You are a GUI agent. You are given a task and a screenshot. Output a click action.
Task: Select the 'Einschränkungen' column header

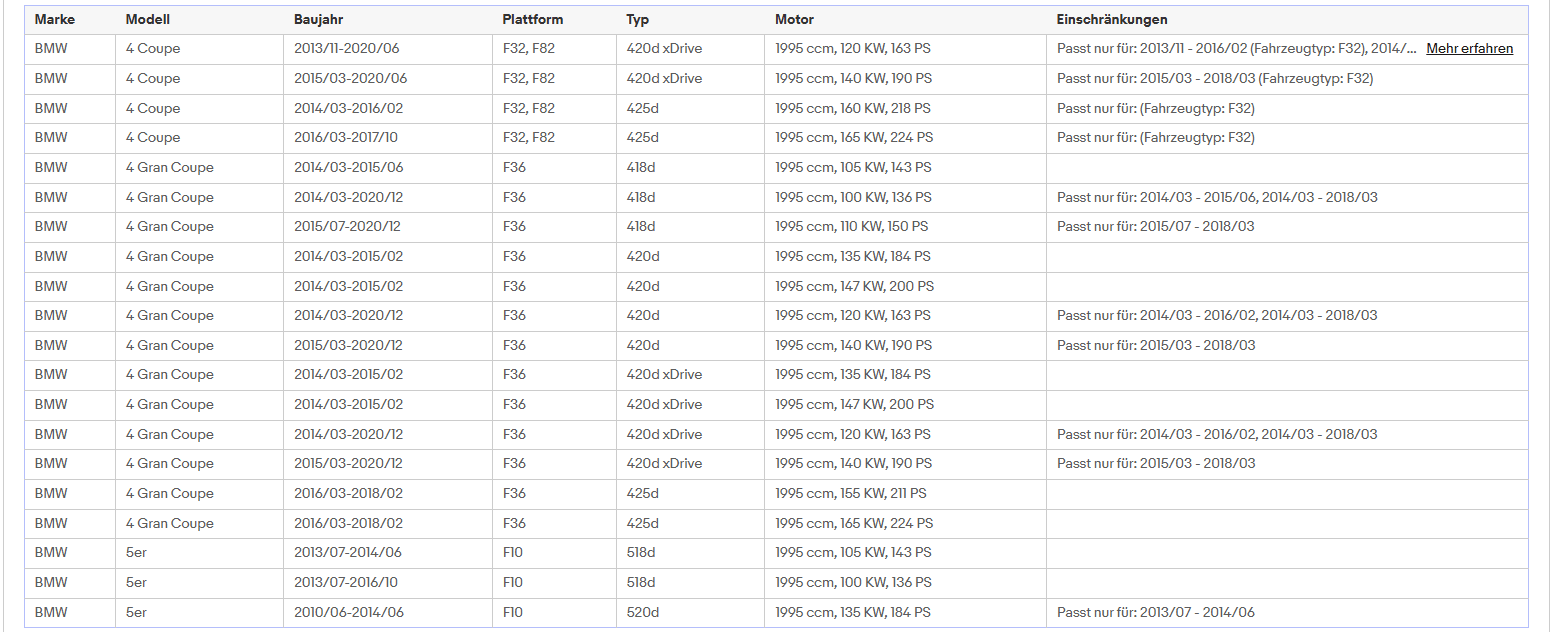click(1112, 19)
